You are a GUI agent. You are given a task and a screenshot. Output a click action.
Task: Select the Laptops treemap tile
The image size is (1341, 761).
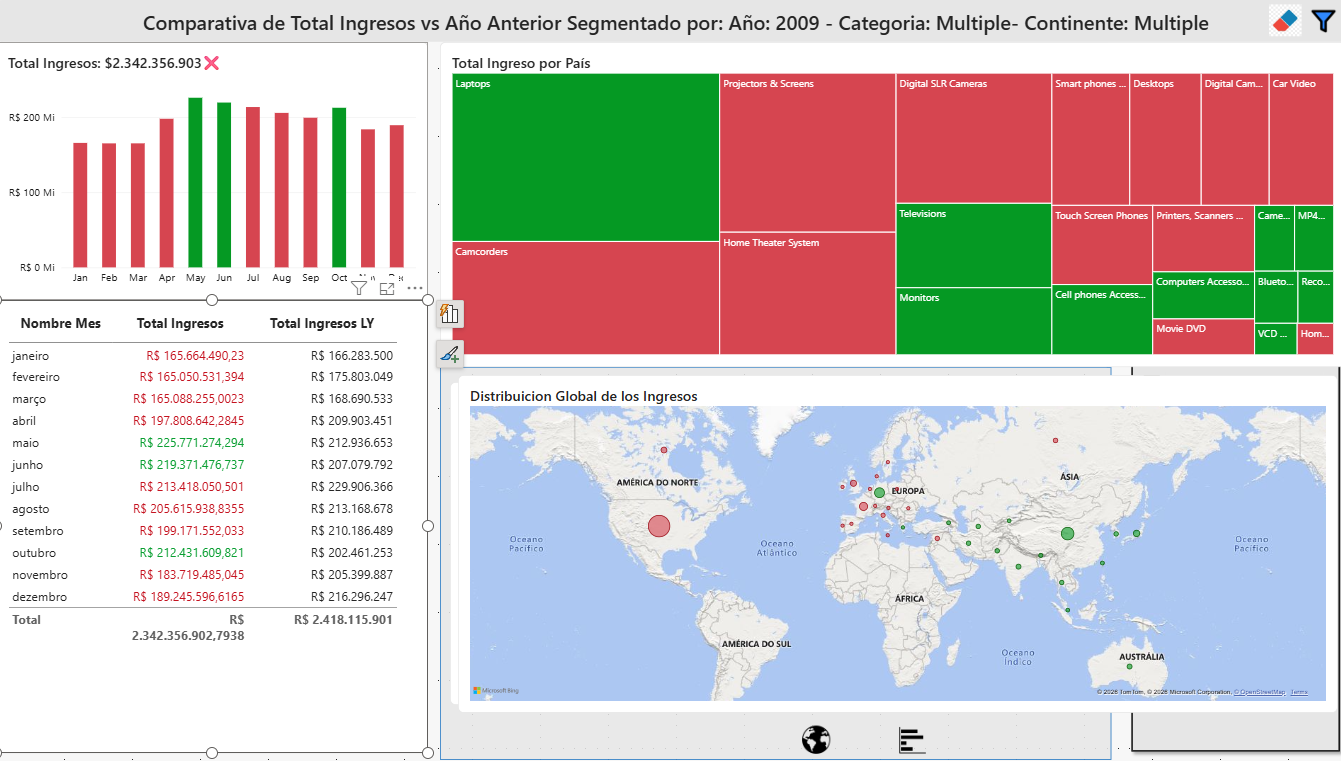click(585, 157)
